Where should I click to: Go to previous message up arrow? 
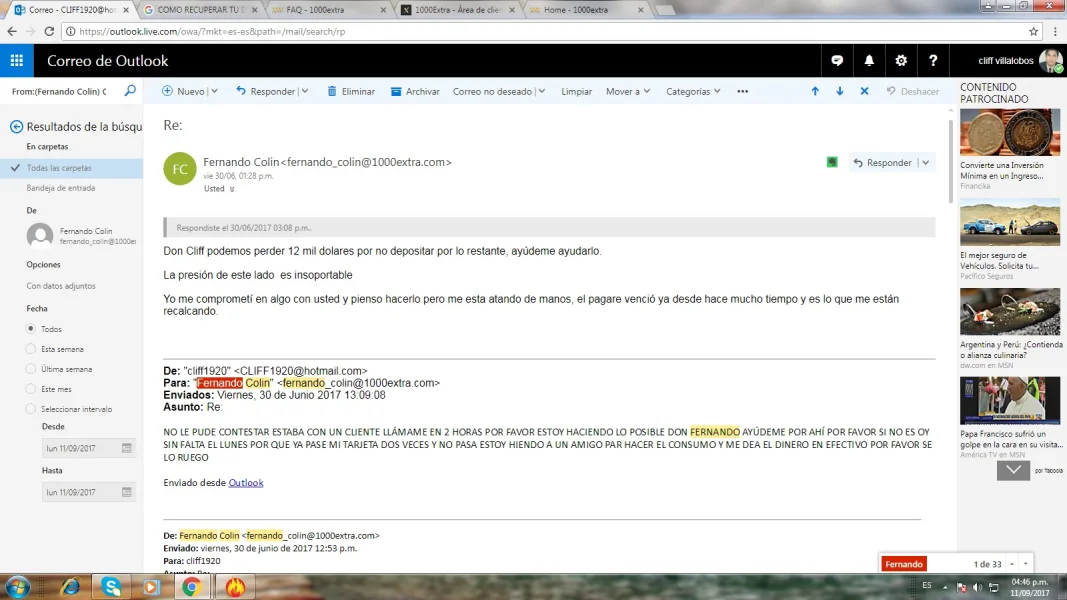[x=815, y=91]
